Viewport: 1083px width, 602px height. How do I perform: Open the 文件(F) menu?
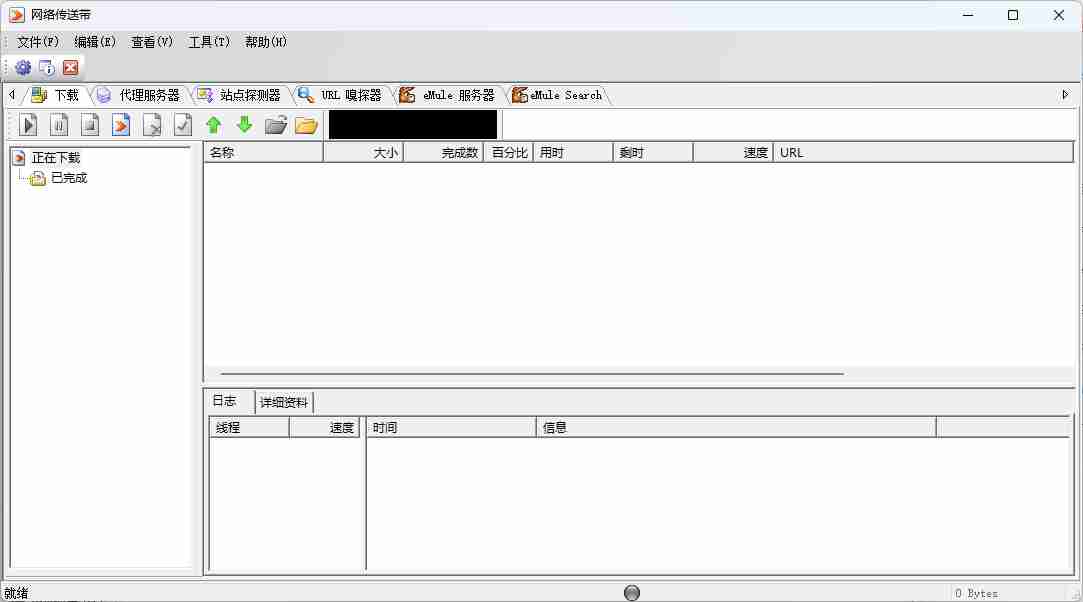[38, 42]
